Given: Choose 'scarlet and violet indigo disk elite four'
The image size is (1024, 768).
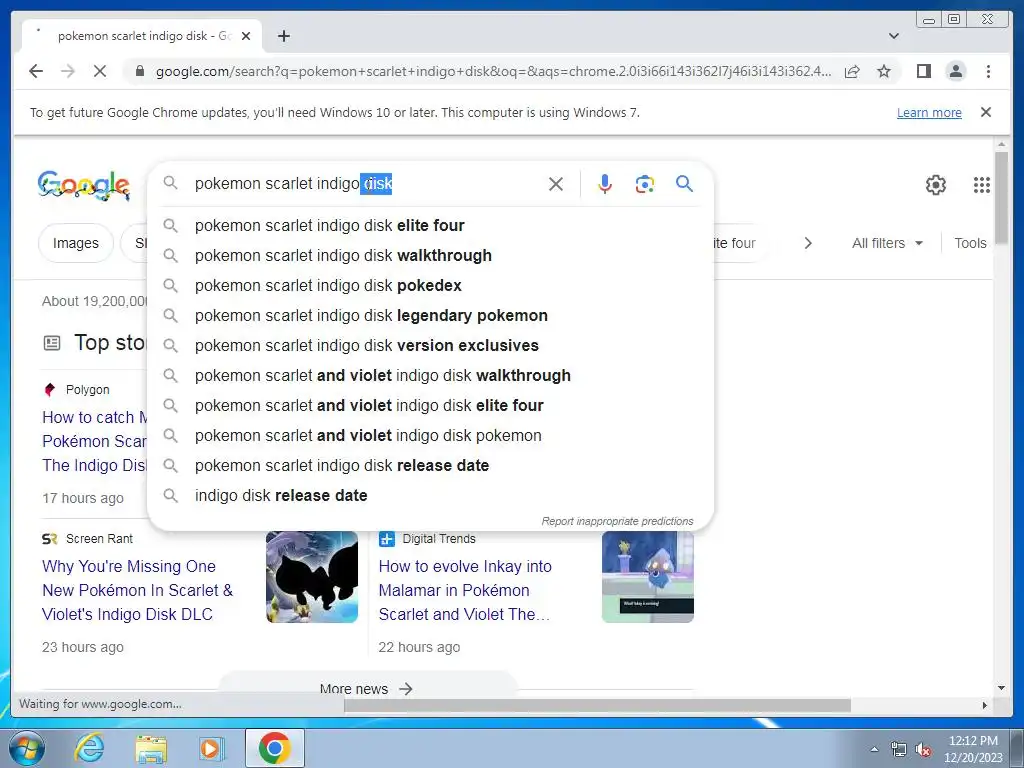Looking at the screenshot, I should pyautogui.click(x=430, y=406).
